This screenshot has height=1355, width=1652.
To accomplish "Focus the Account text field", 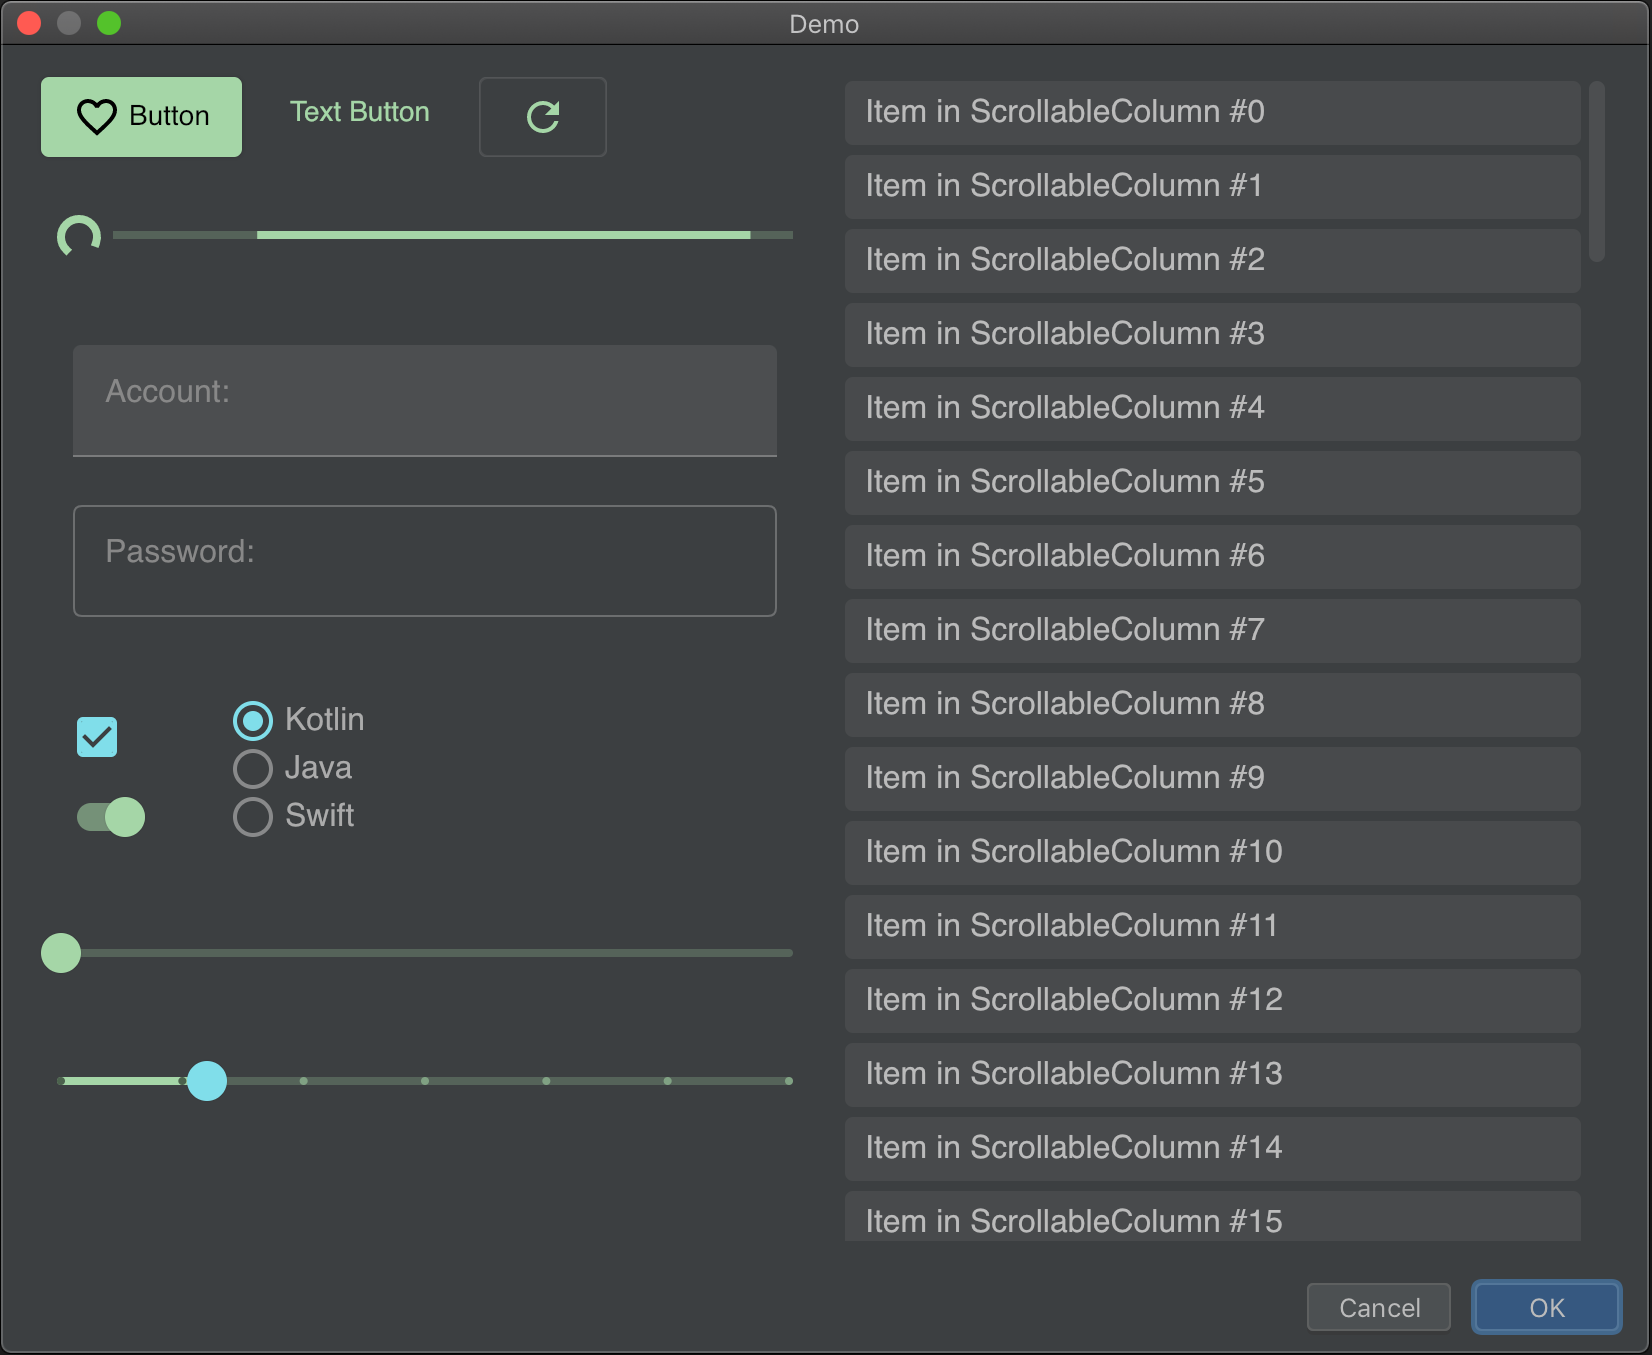I will click(424, 400).
